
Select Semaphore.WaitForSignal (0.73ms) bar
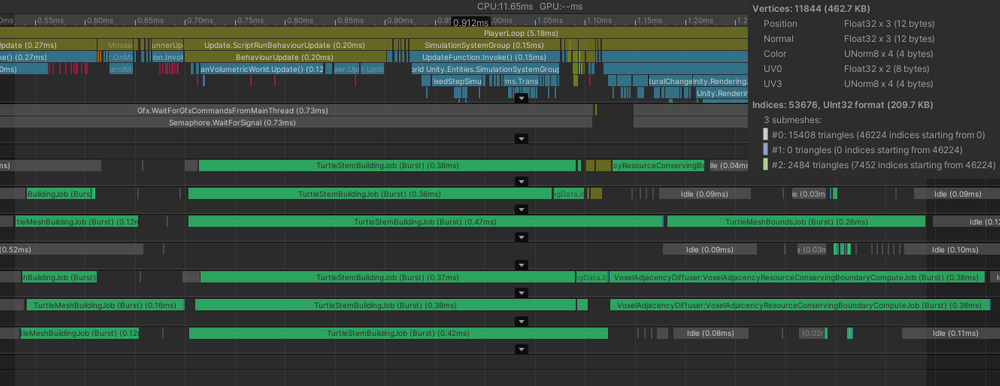[296, 122]
